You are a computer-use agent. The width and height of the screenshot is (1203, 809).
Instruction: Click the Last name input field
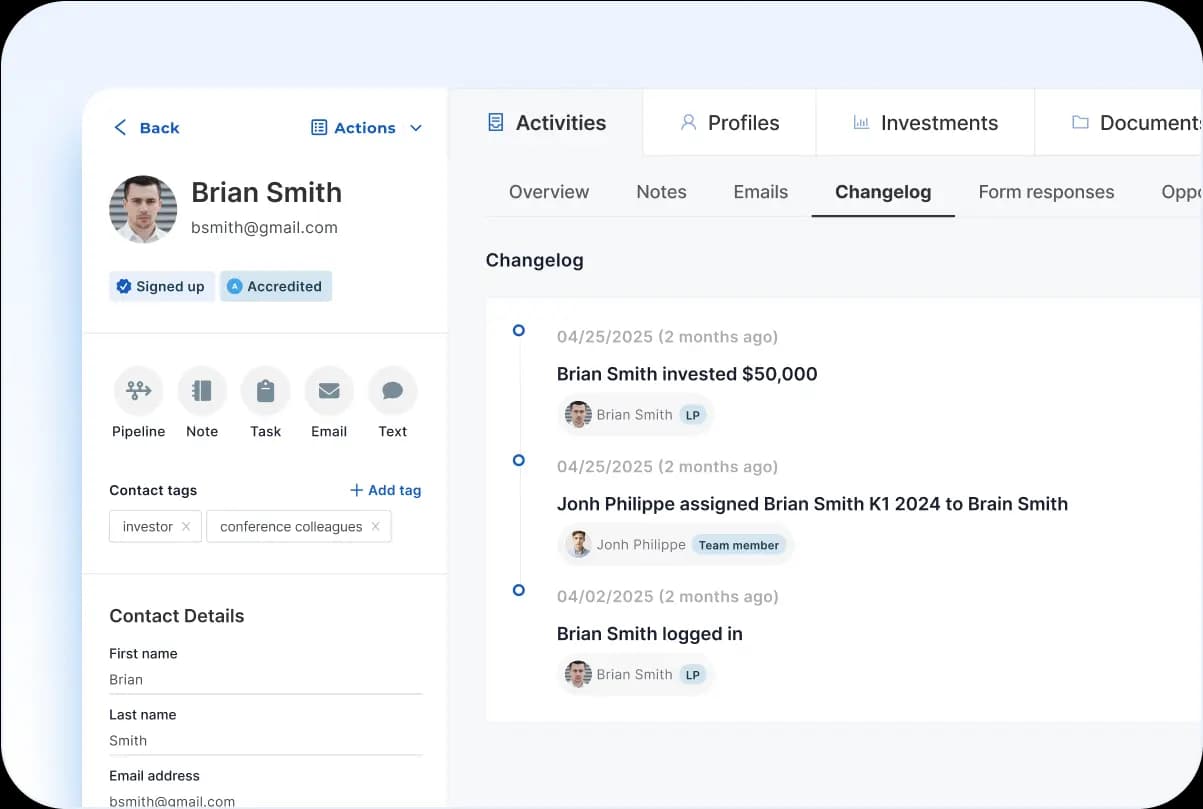[x=265, y=741]
